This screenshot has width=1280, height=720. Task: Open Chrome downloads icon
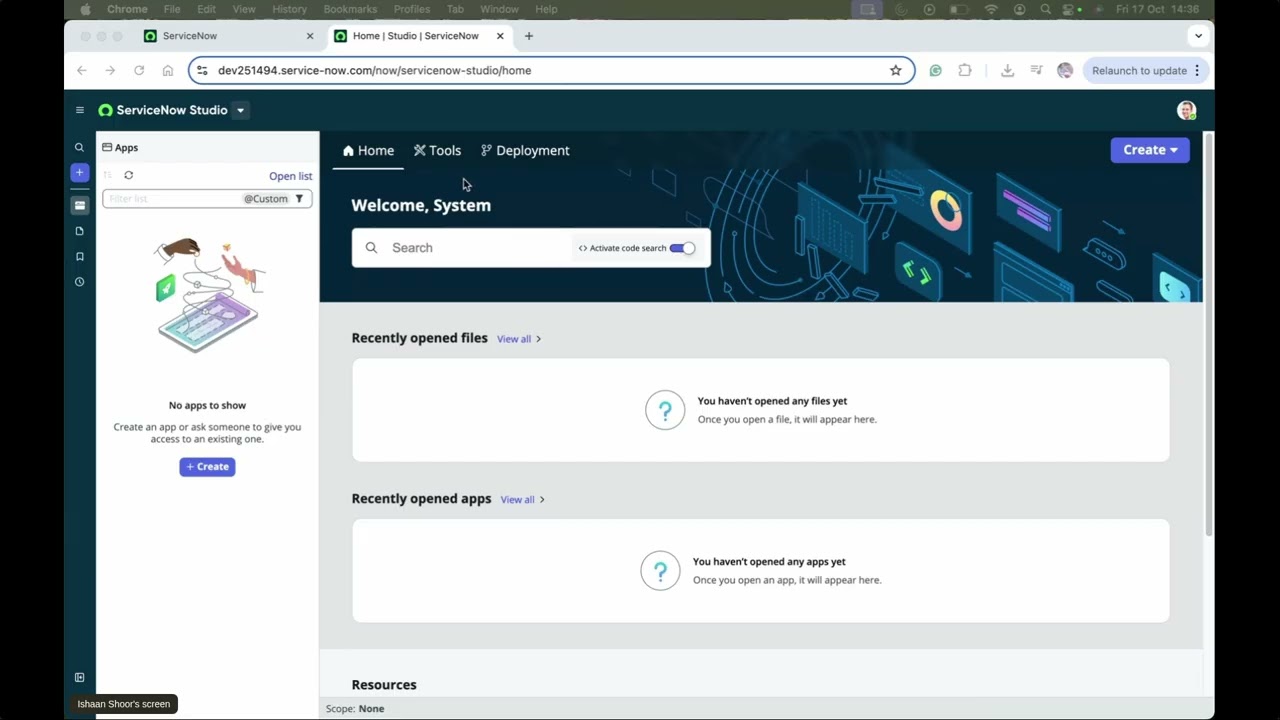point(1007,70)
